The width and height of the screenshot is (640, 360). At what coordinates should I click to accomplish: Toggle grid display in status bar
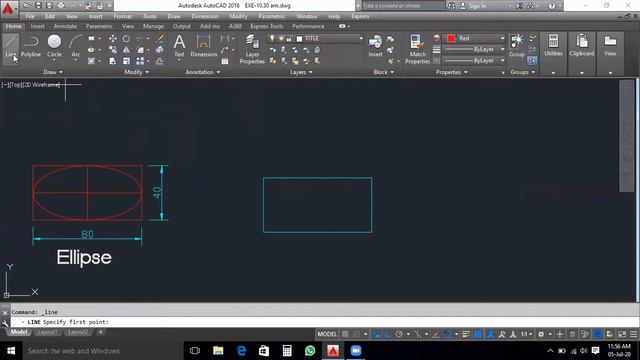point(345,334)
